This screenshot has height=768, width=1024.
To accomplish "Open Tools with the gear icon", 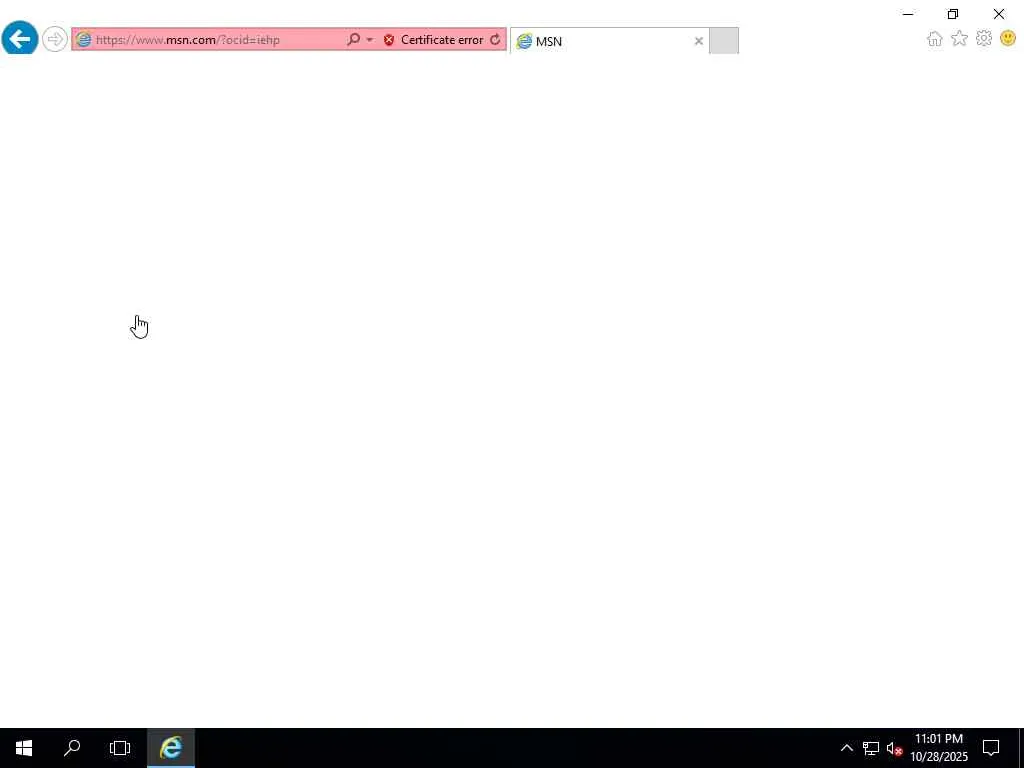I will [x=984, y=39].
